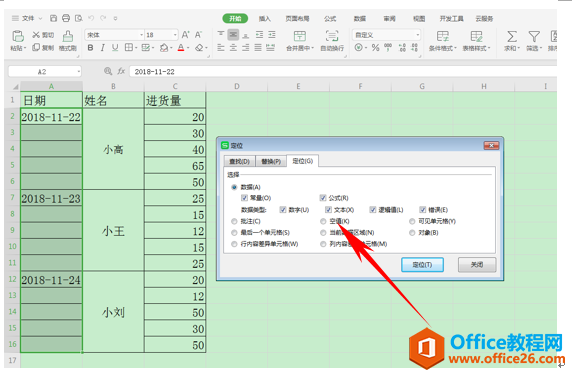Click the Print icon in quick access bar
572x376 pixels.
pyautogui.click(x=66, y=18)
